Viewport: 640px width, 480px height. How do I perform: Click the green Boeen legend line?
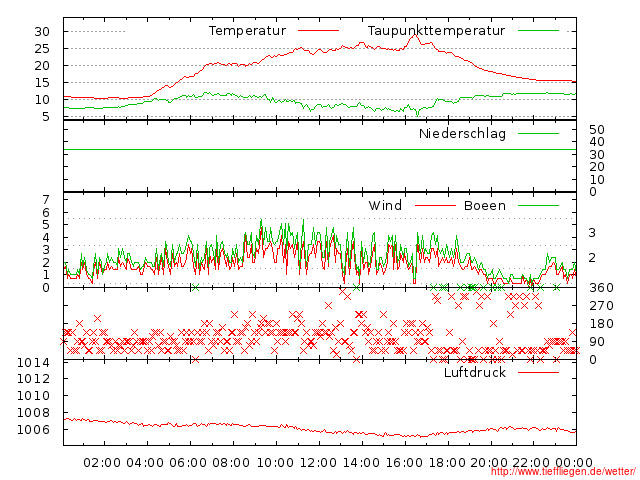[538, 206]
